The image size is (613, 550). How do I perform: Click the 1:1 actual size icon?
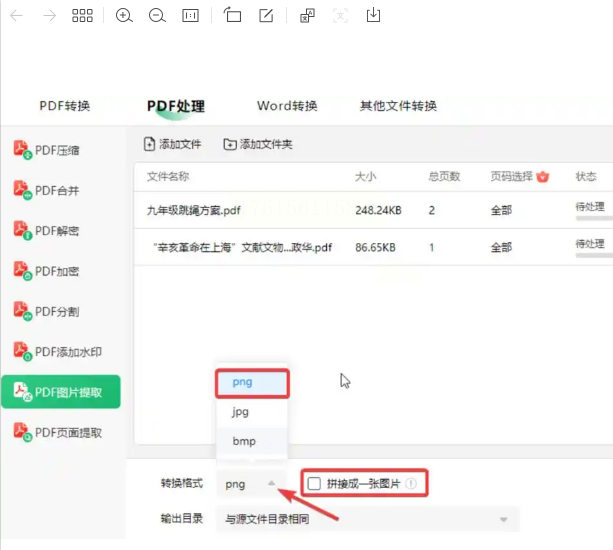click(190, 16)
